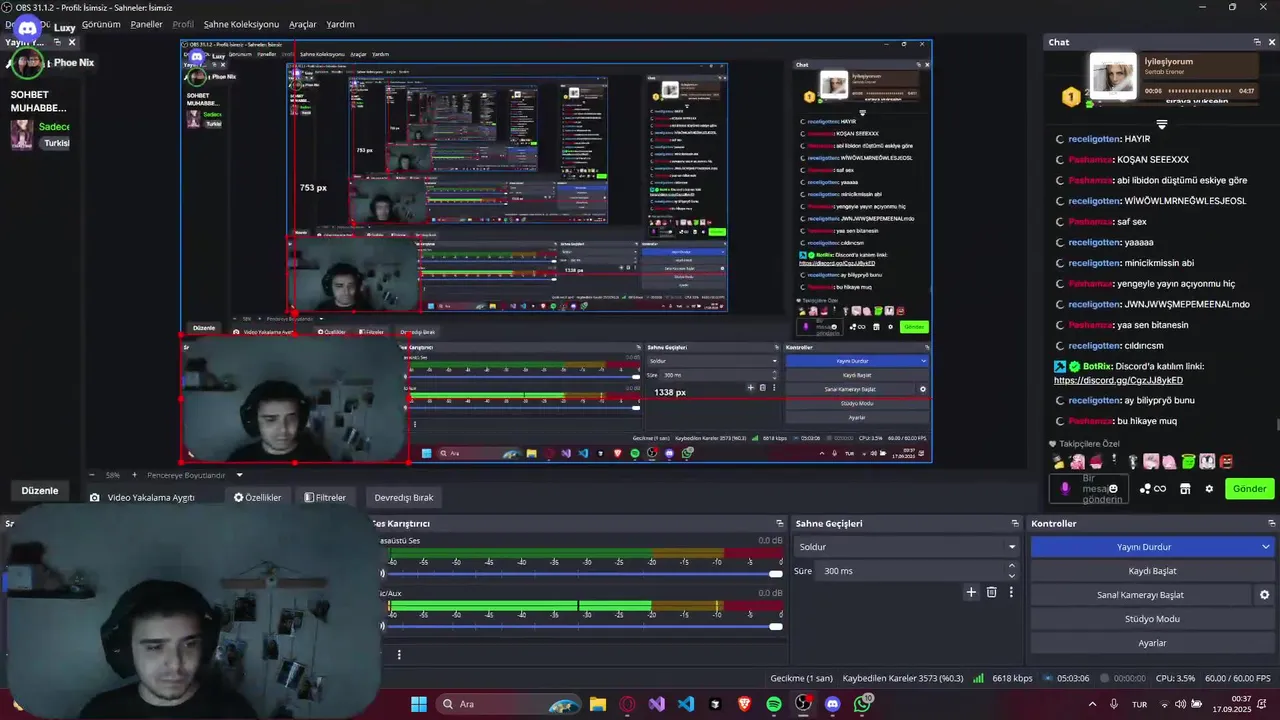Click the chat settings gear icon
This screenshot has width=1280, height=720.
point(1209,489)
